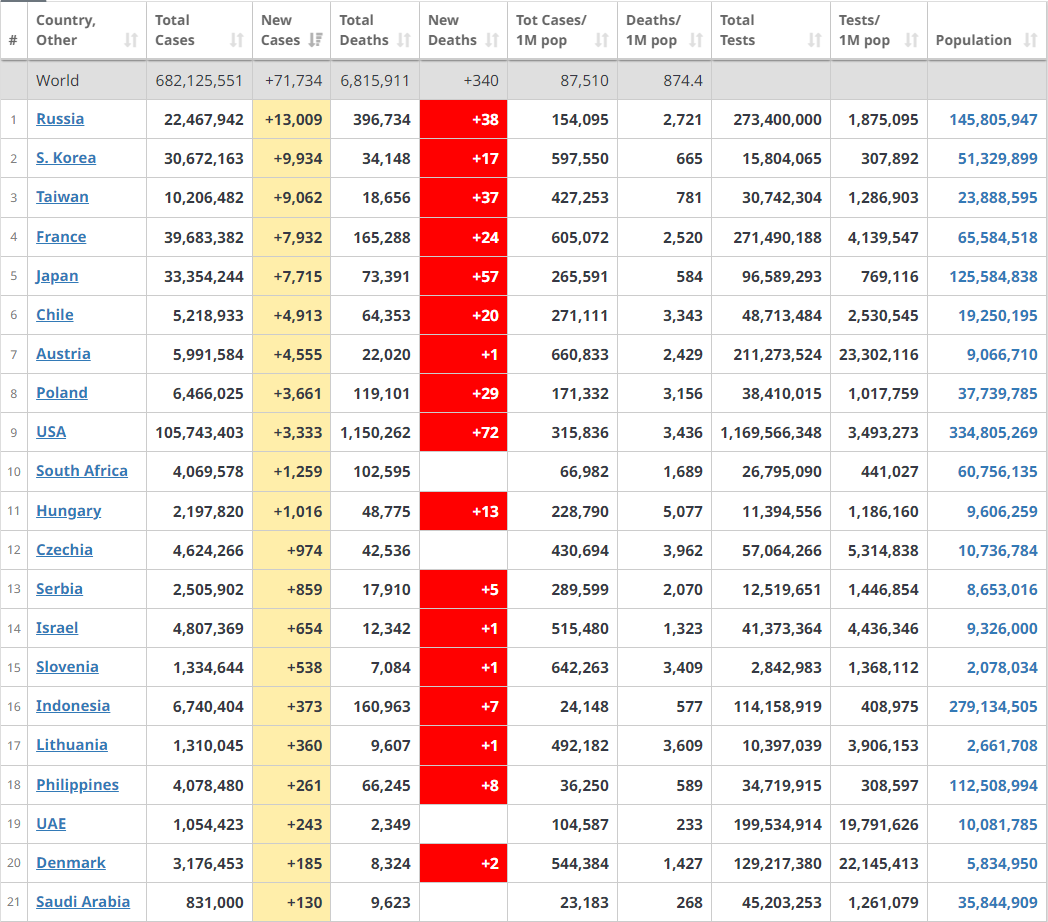Open the South Africa link

pos(82,471)
